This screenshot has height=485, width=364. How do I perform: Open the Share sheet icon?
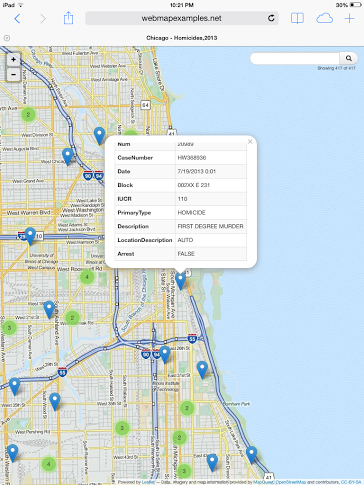tap(68, 18)
